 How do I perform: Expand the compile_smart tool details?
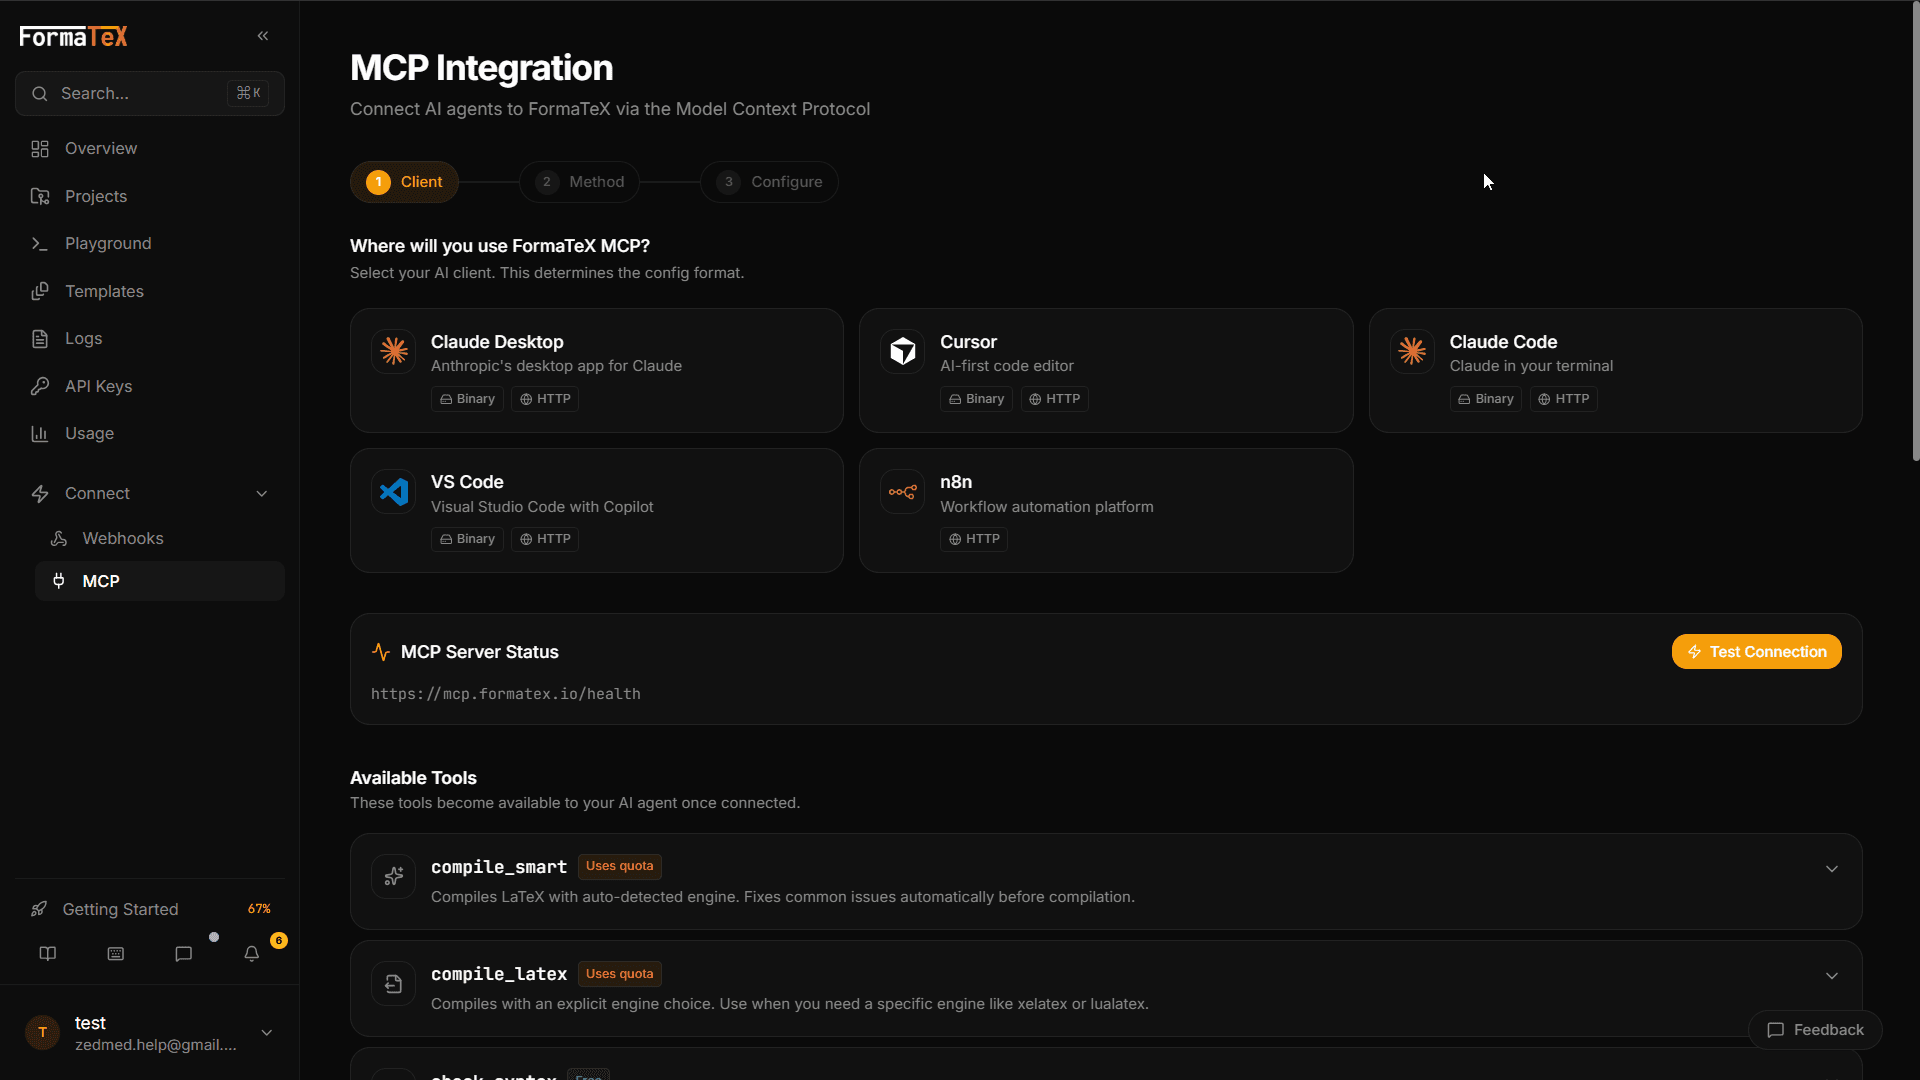click(x=1832, y=869)
